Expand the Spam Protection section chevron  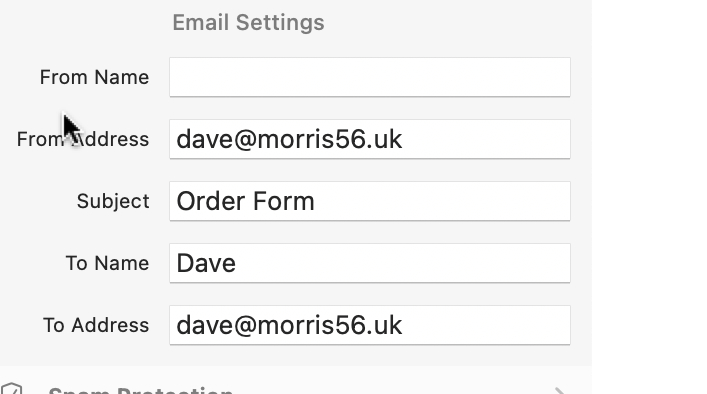click(560, 390)
